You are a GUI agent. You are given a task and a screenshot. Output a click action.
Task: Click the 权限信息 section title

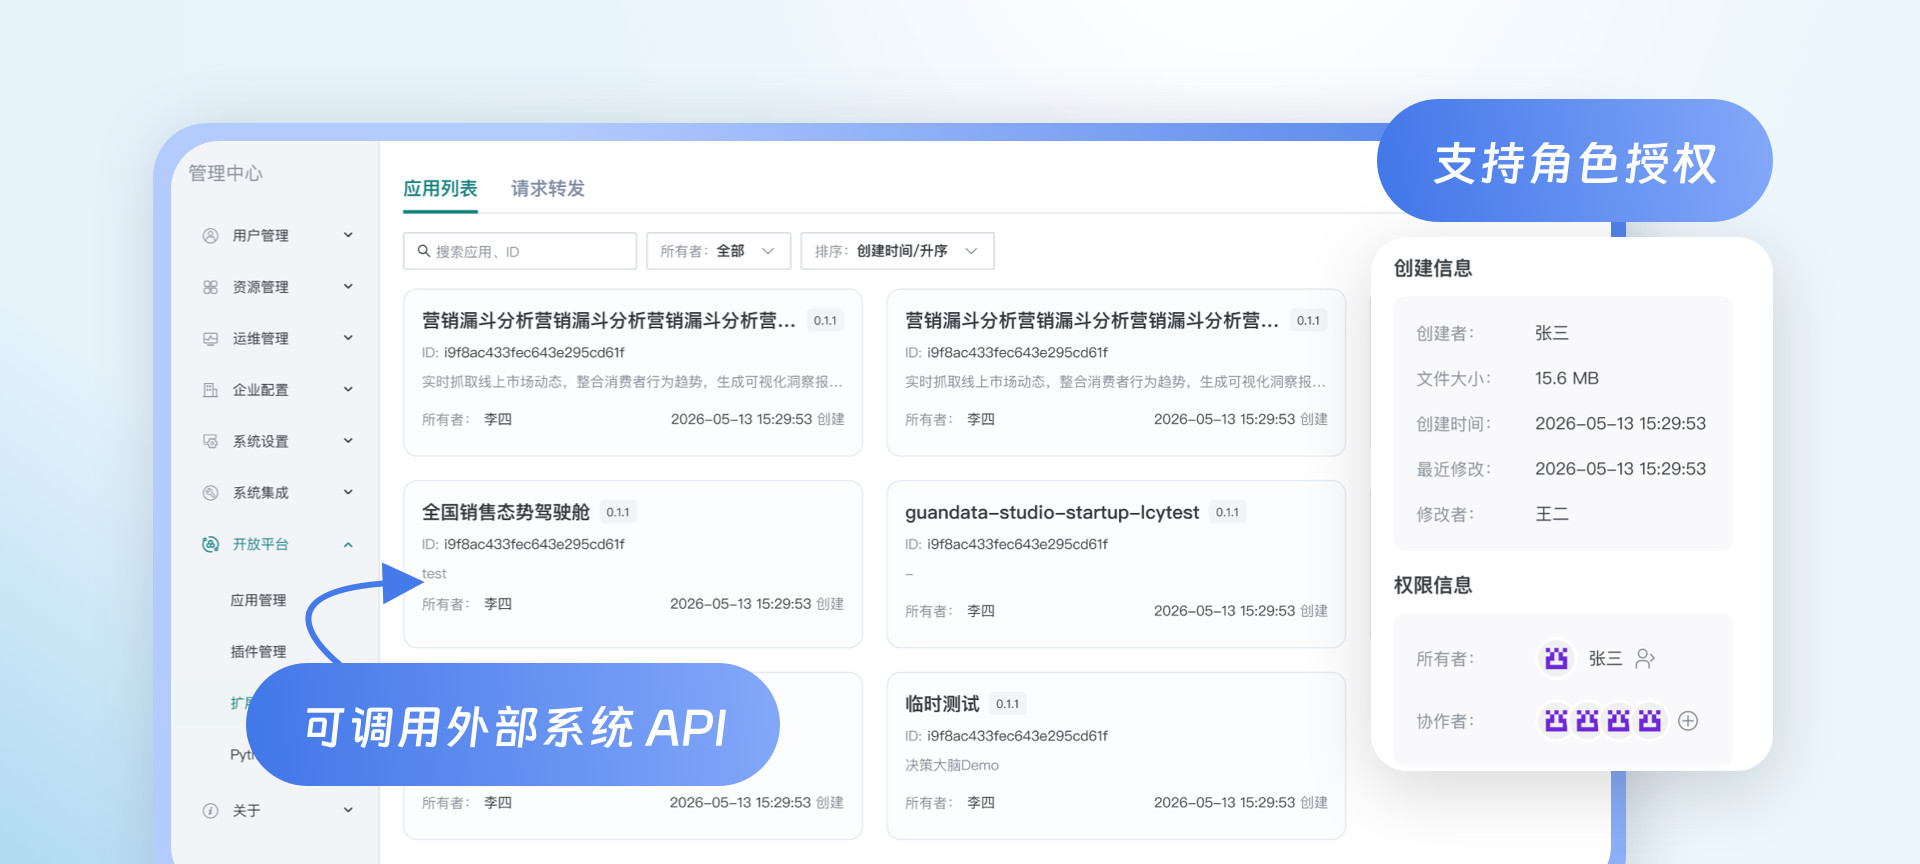tap(1433, 585)
